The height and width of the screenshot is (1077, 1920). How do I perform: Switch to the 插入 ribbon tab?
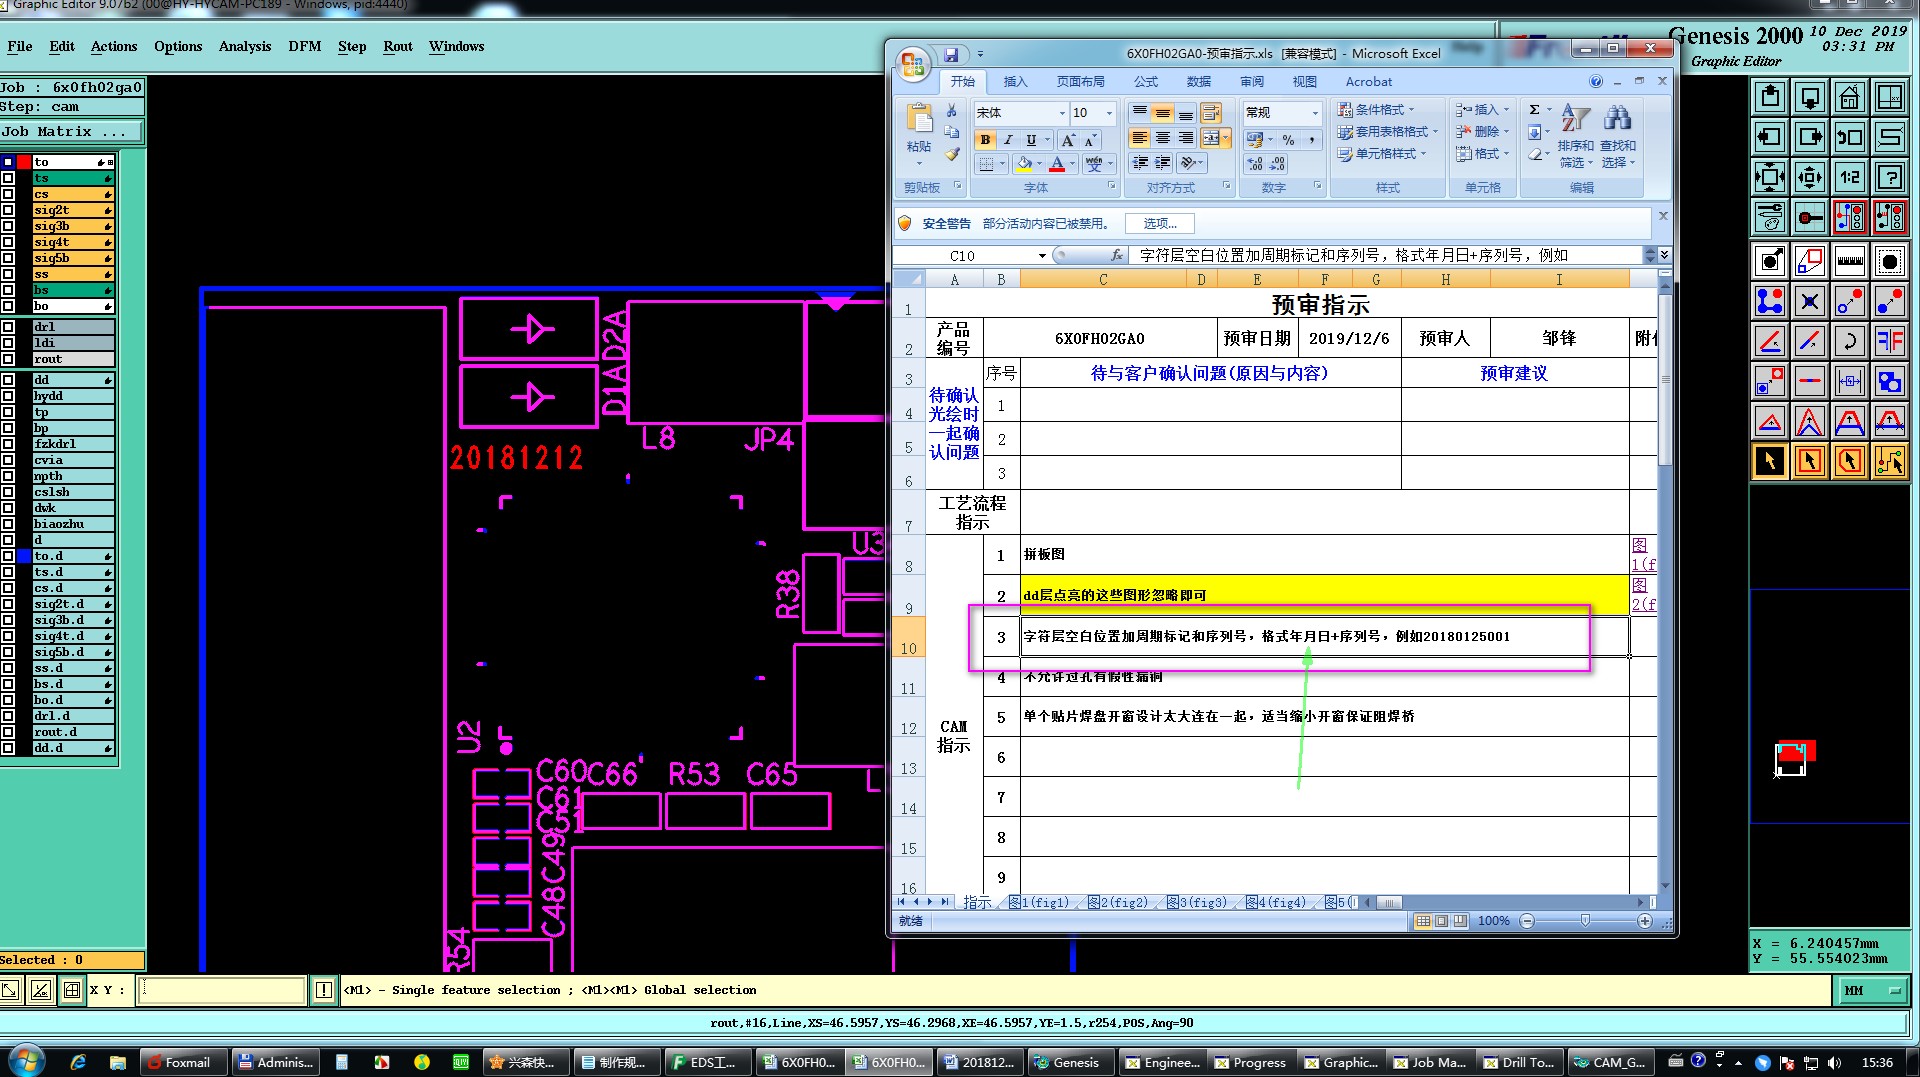[1015, 82]
